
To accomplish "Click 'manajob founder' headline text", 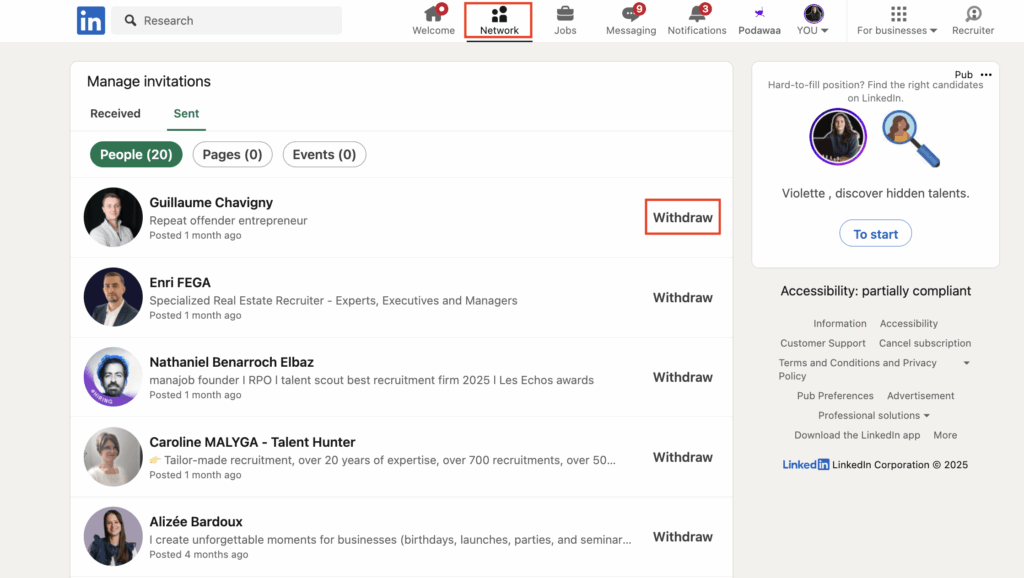I will pos(372,380).
